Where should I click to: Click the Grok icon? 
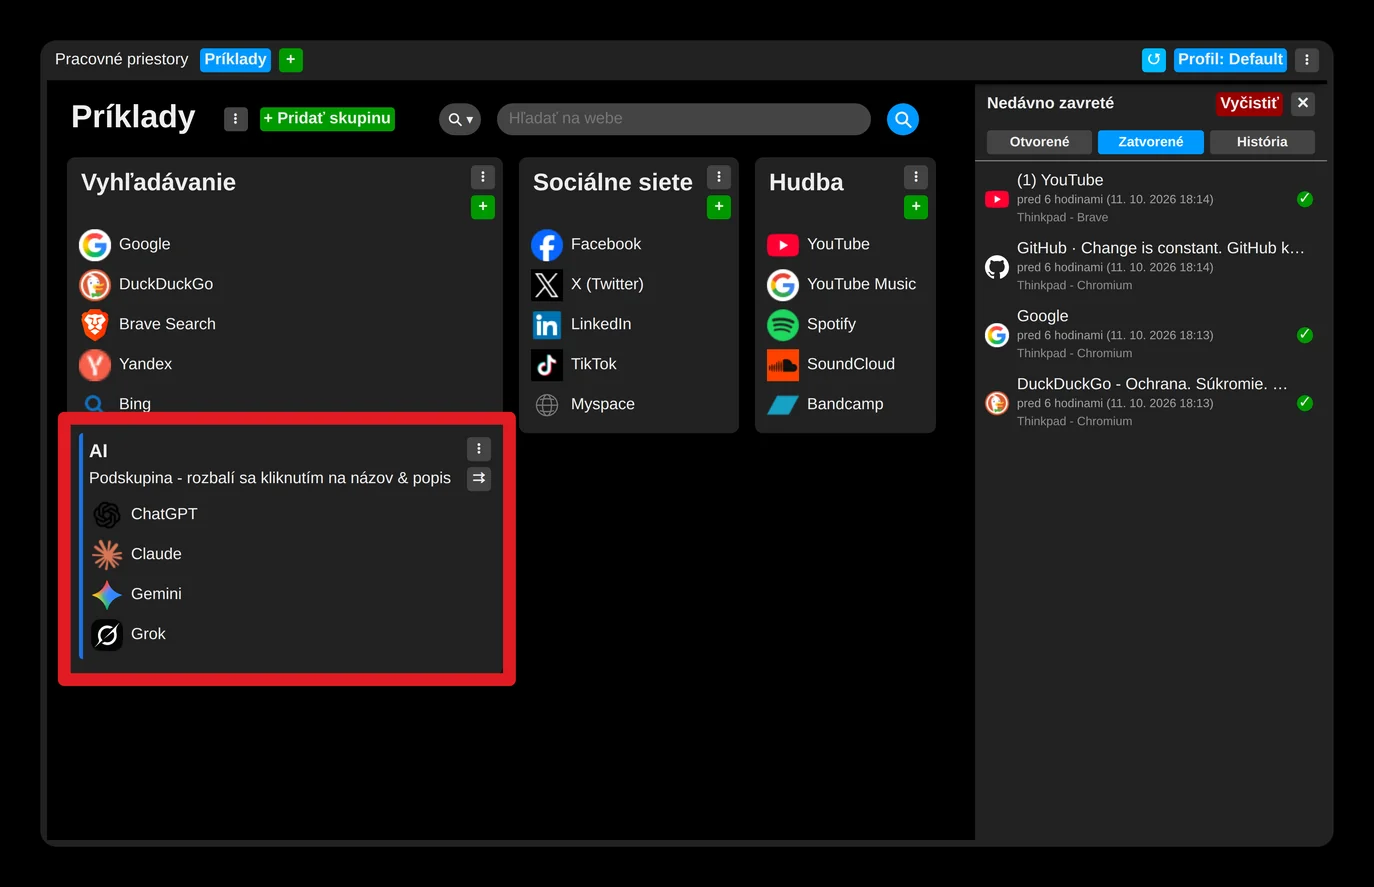[x=107, y=634]
